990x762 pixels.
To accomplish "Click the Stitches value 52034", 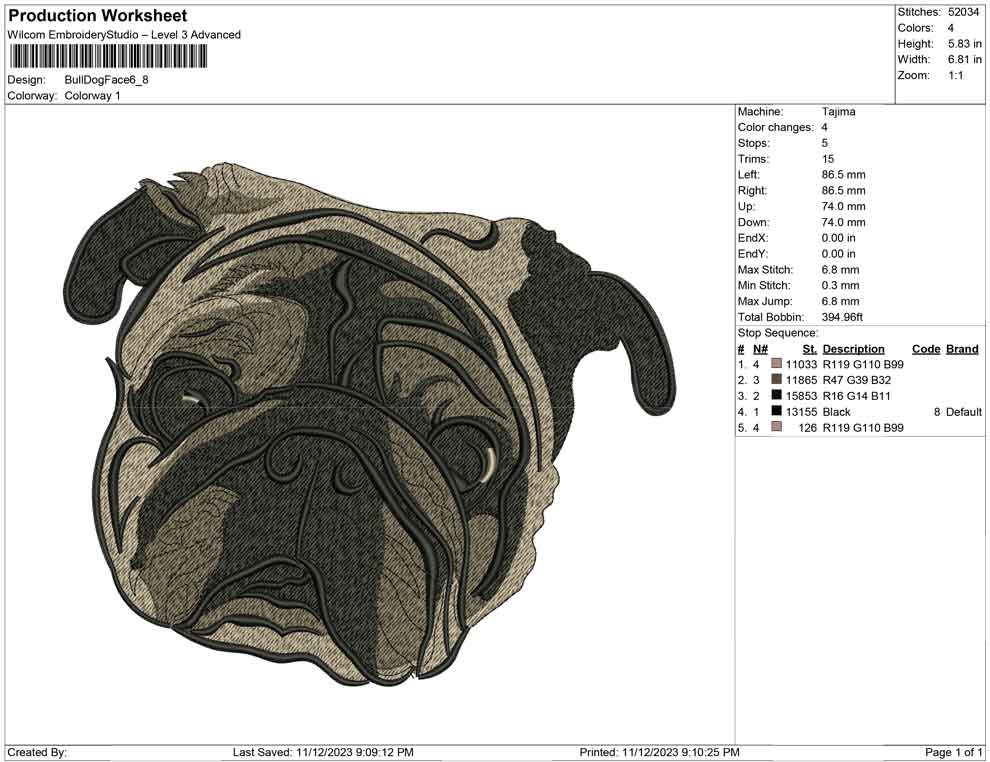I will point(963,12).
